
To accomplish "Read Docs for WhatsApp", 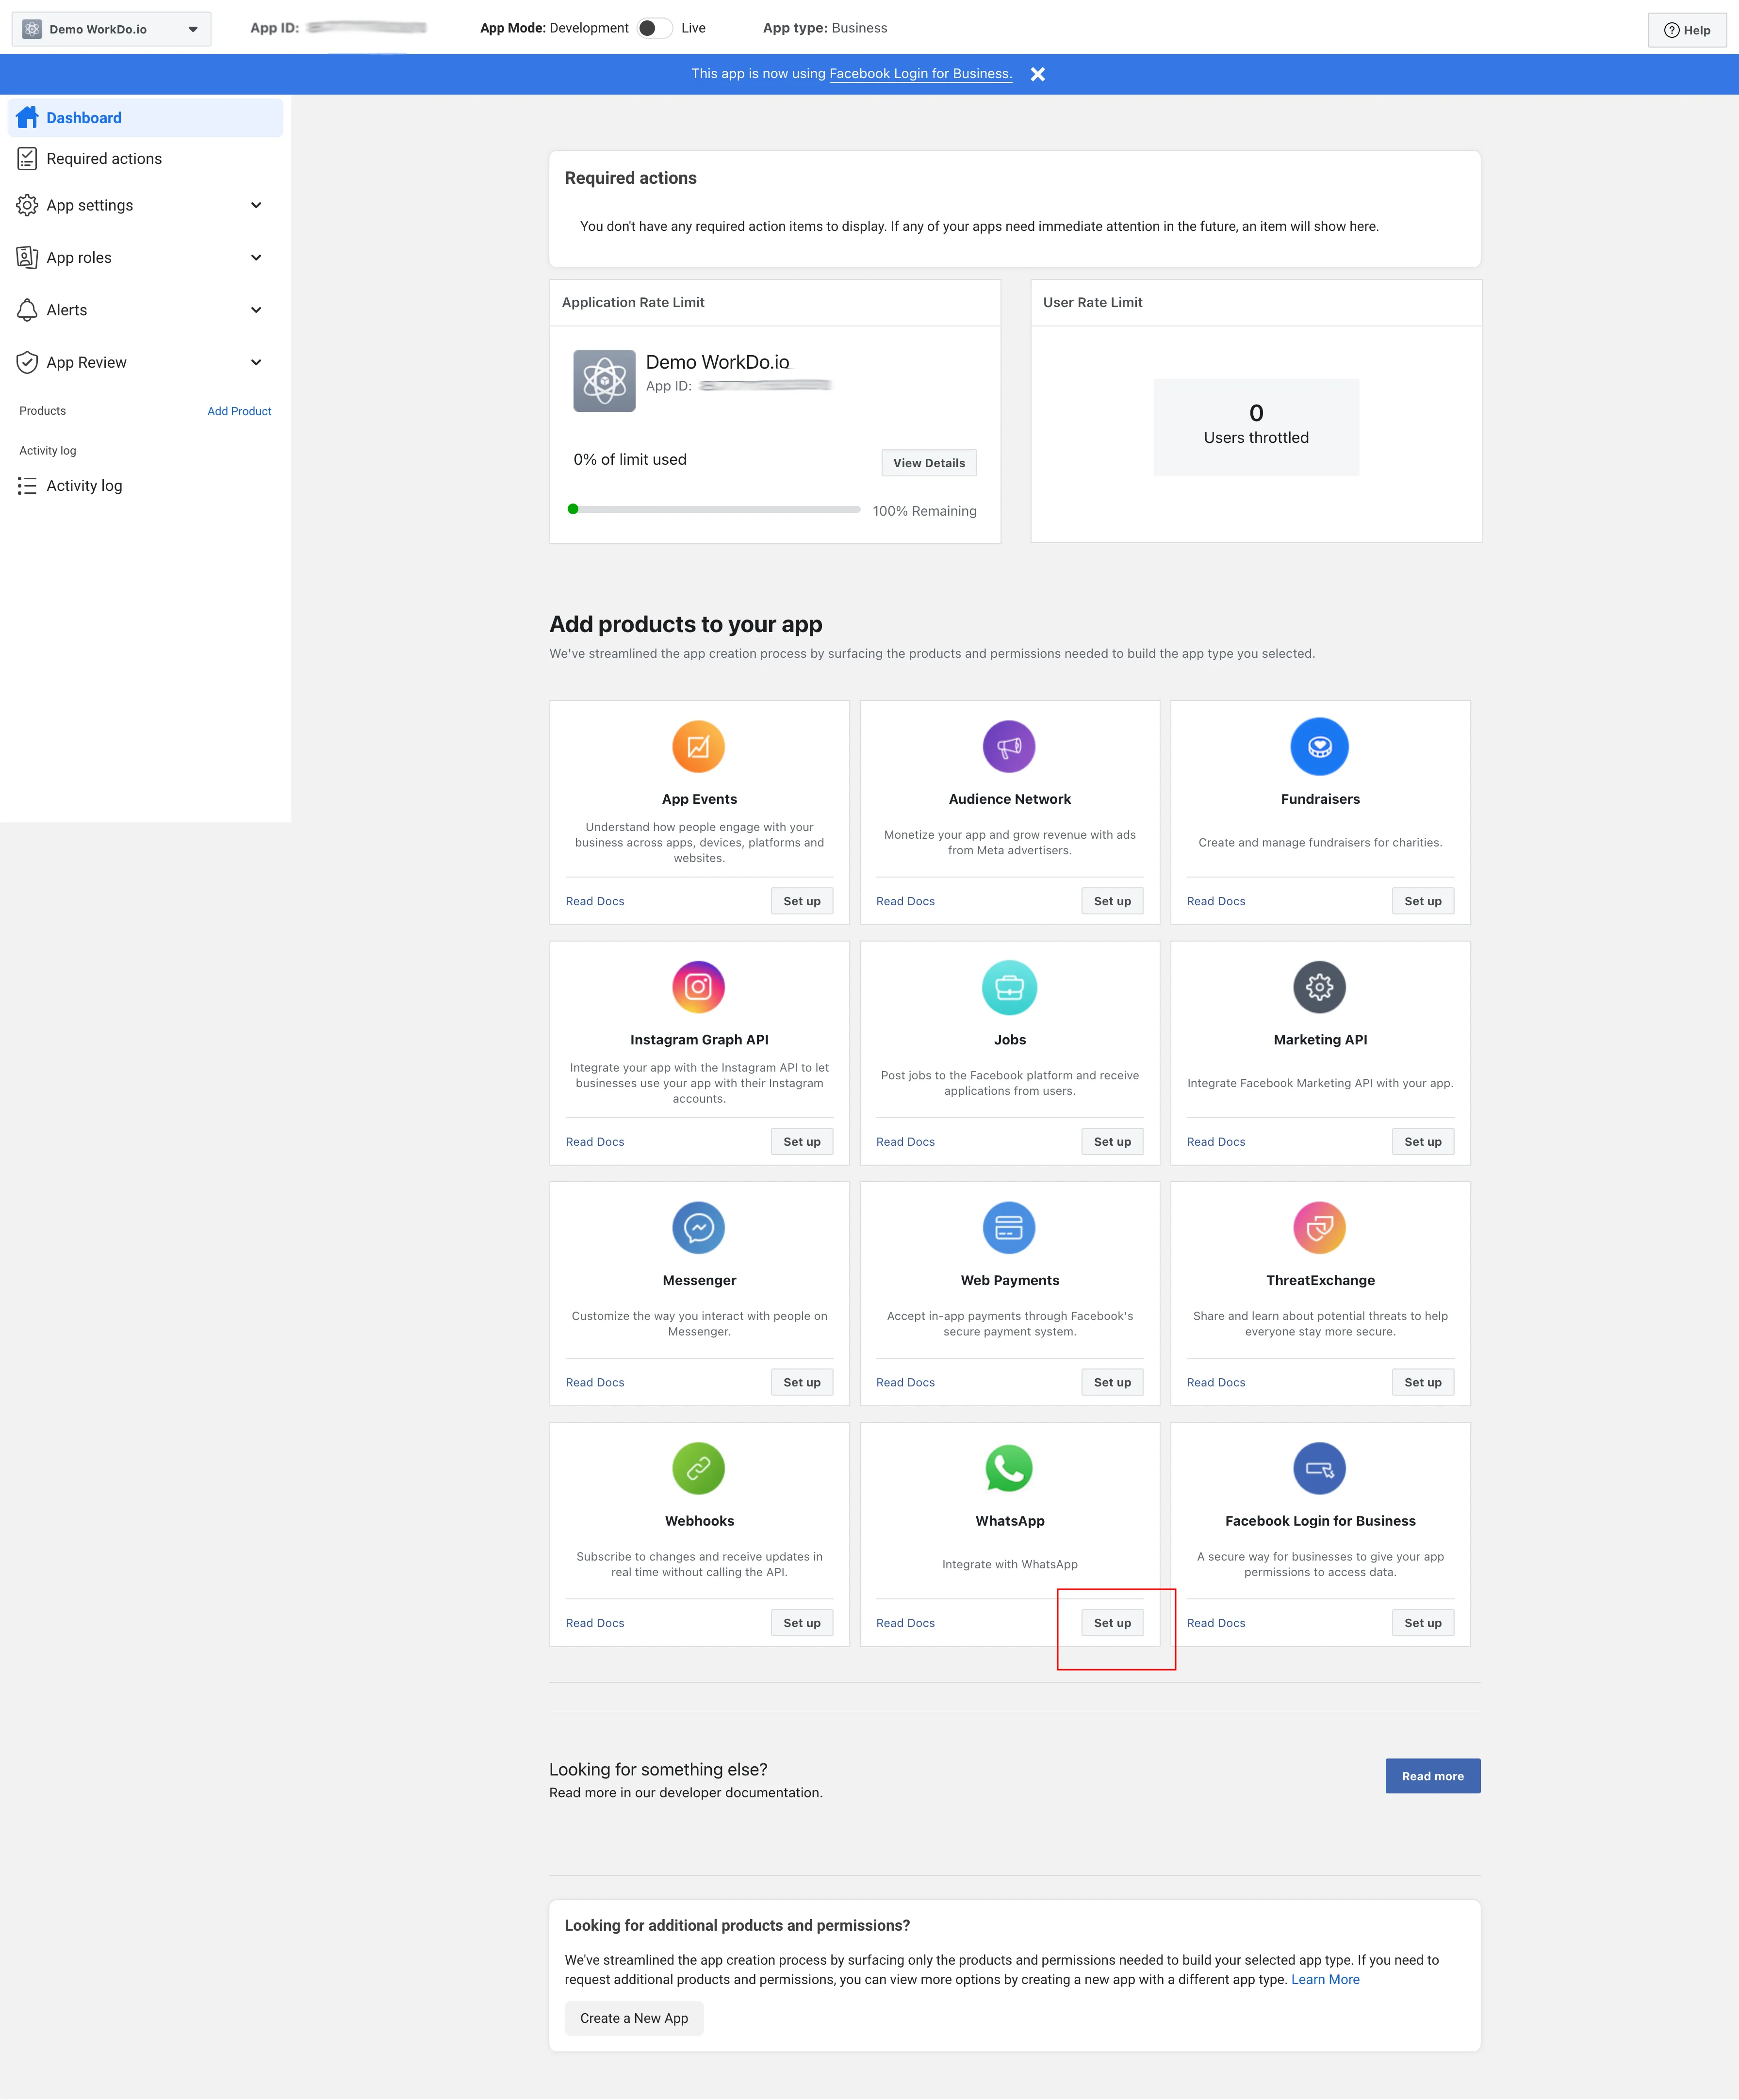I will coord(905,1623).
